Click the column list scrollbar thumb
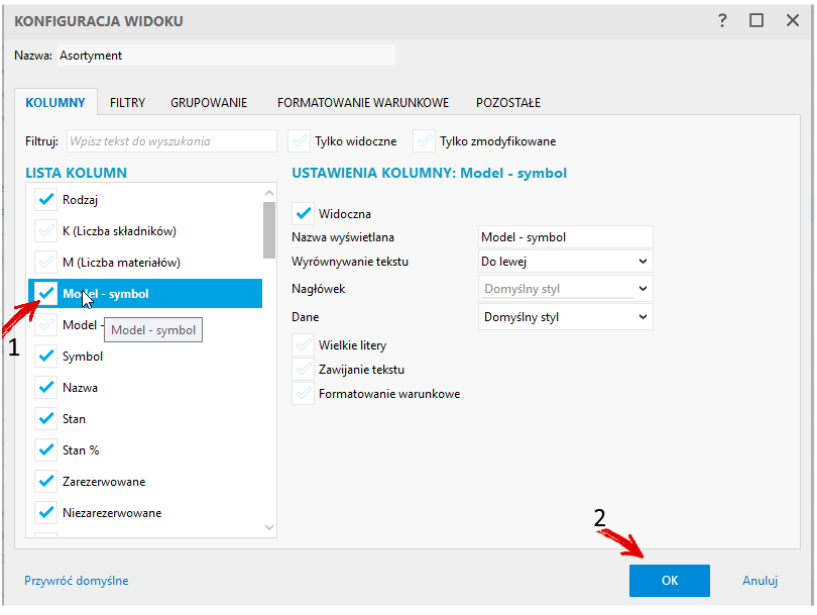This screenshot has width=817, height=615. 269,230
